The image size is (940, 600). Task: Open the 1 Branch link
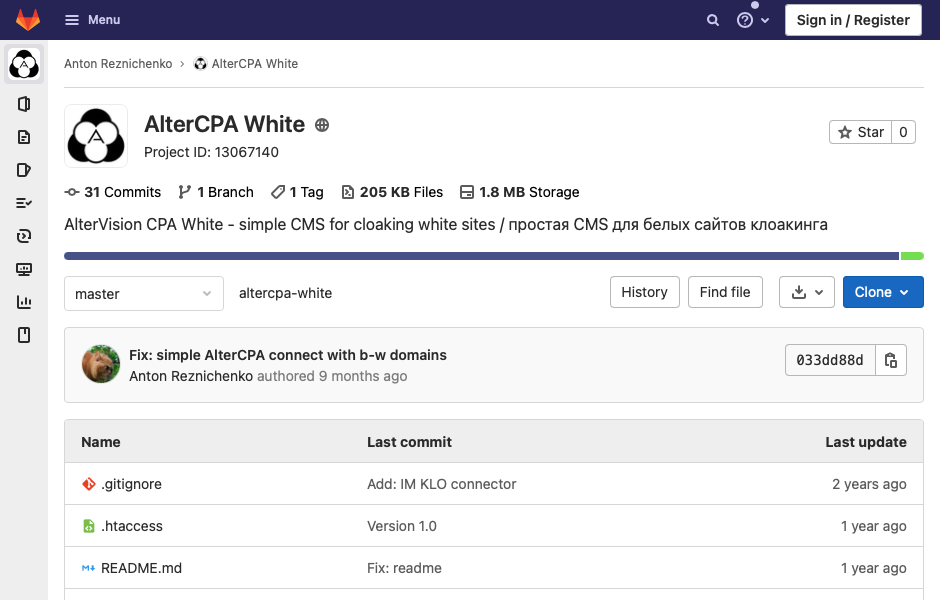216,192
